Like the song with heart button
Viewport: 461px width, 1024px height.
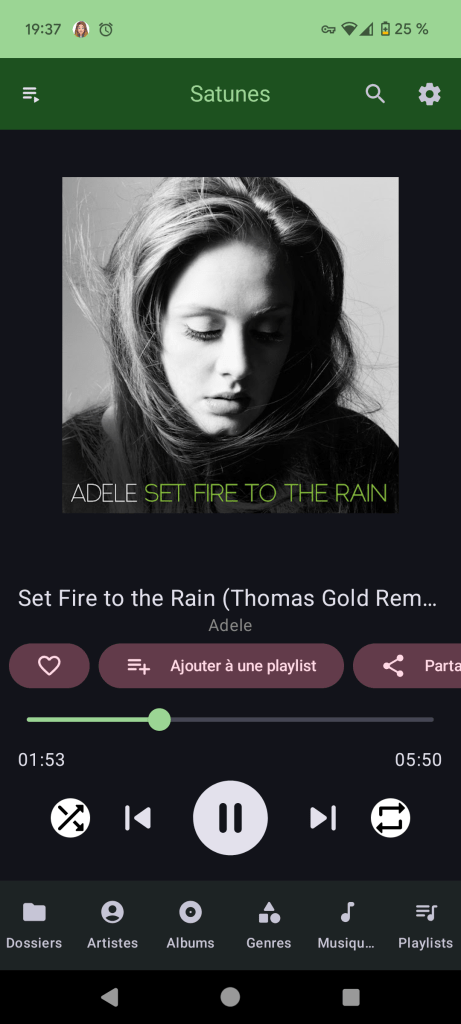49,665
